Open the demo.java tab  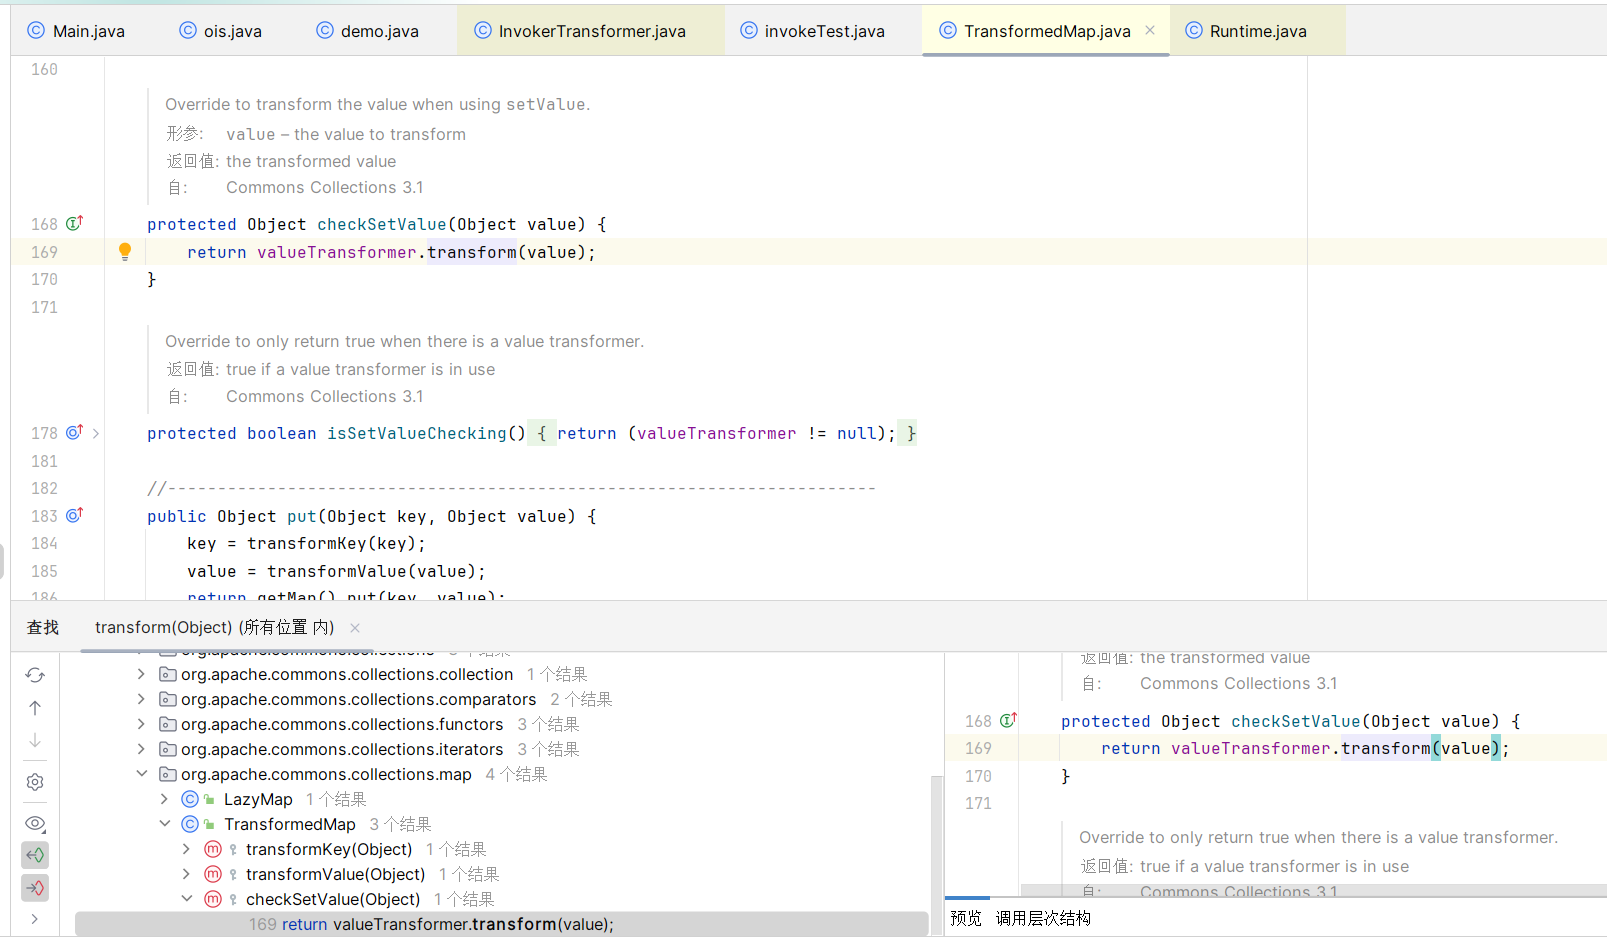368,31
